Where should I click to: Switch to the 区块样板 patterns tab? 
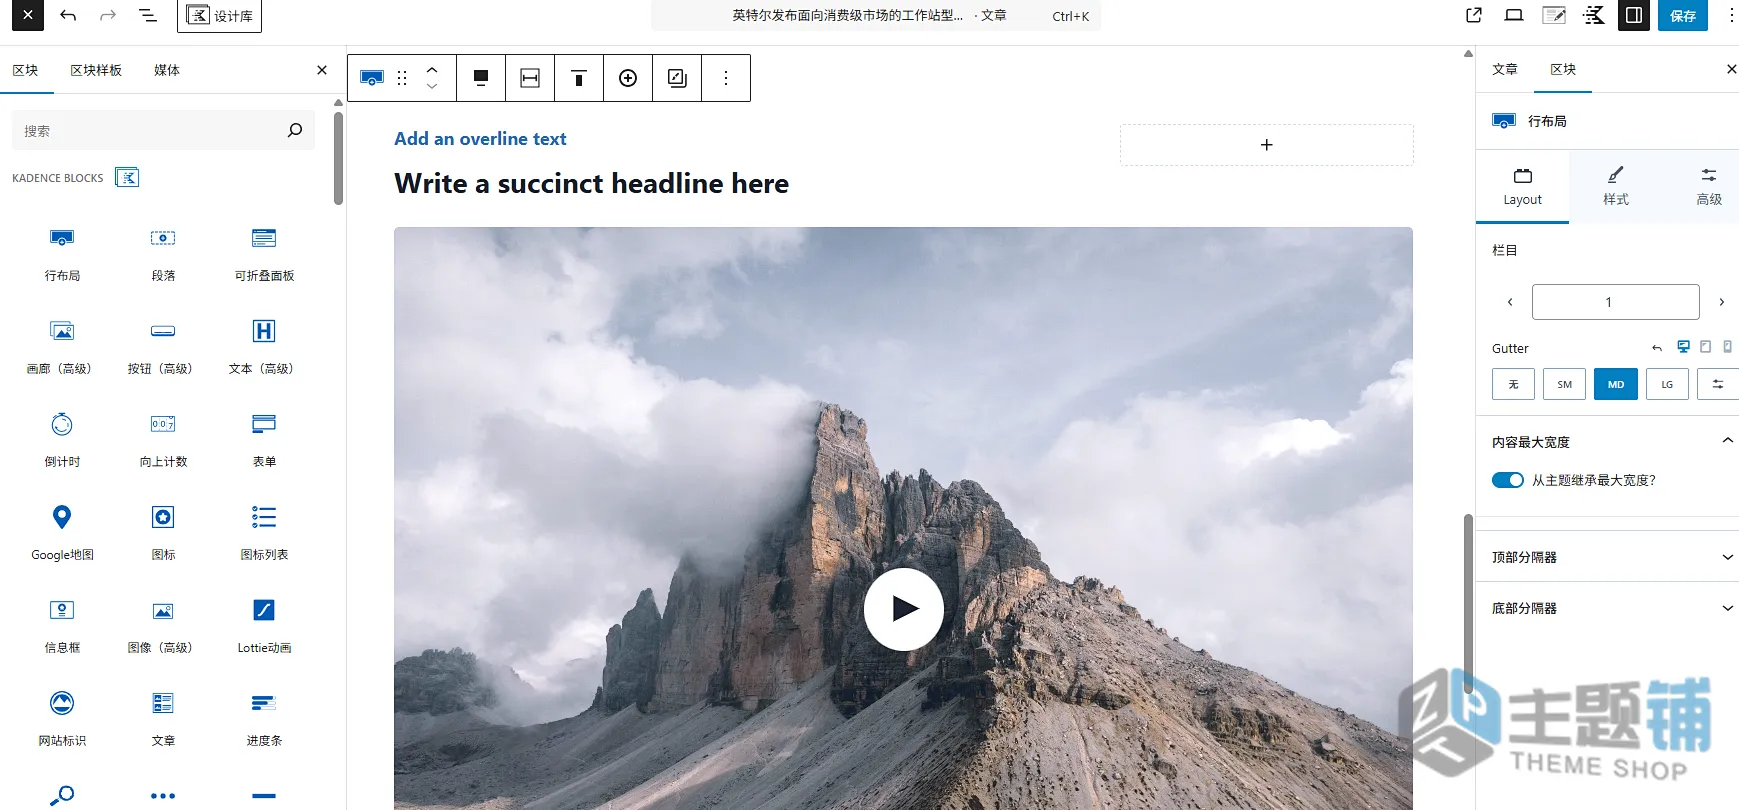click(96, 70)
